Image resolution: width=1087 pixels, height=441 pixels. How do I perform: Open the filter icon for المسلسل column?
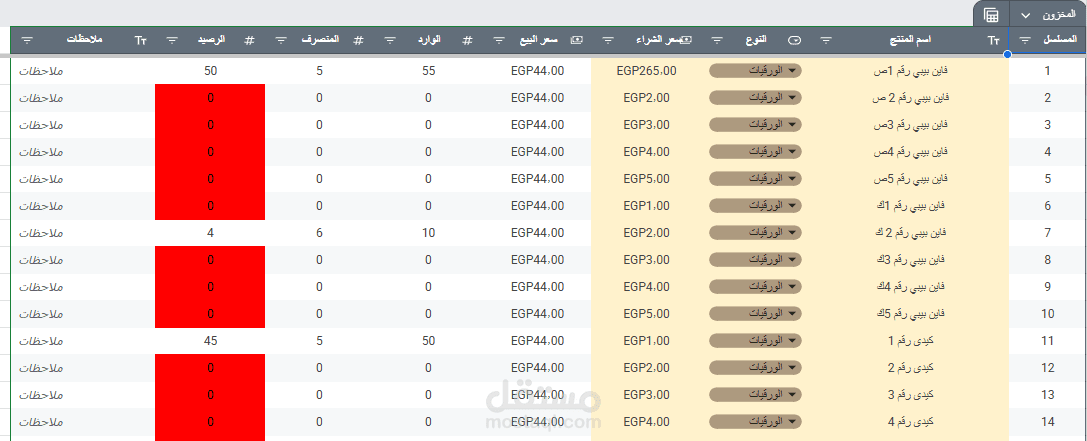(1025, 40)
